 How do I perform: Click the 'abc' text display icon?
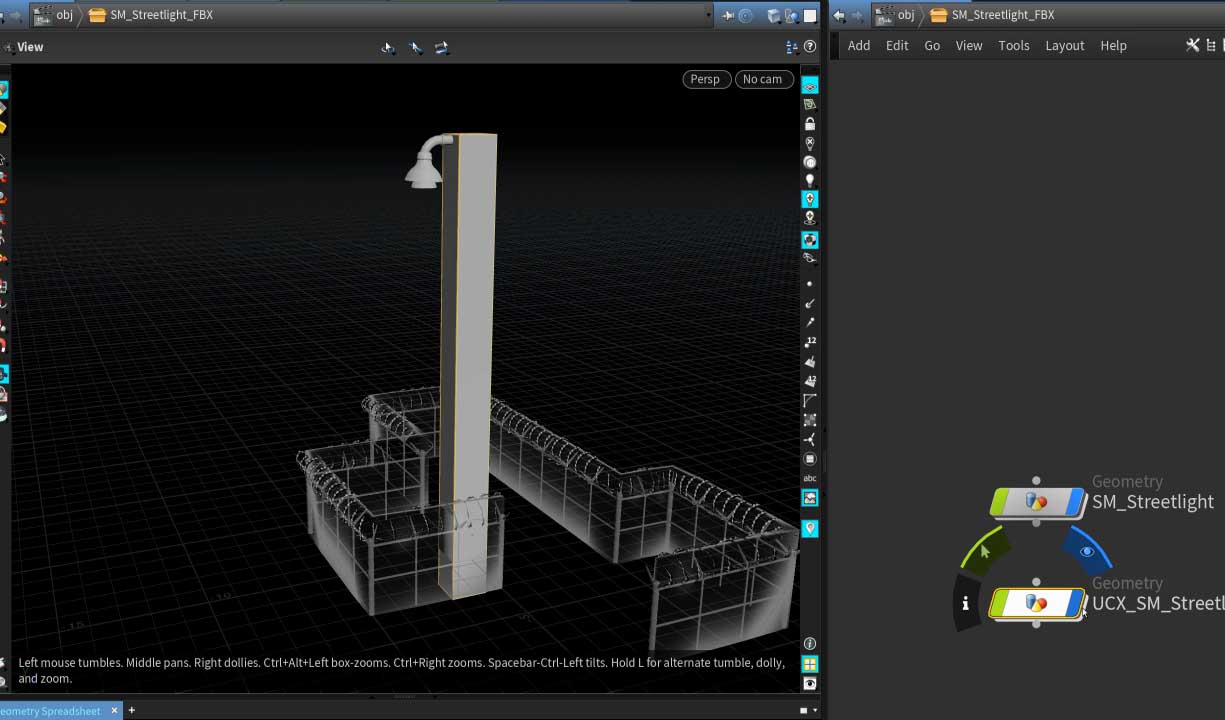pos(810,479)
